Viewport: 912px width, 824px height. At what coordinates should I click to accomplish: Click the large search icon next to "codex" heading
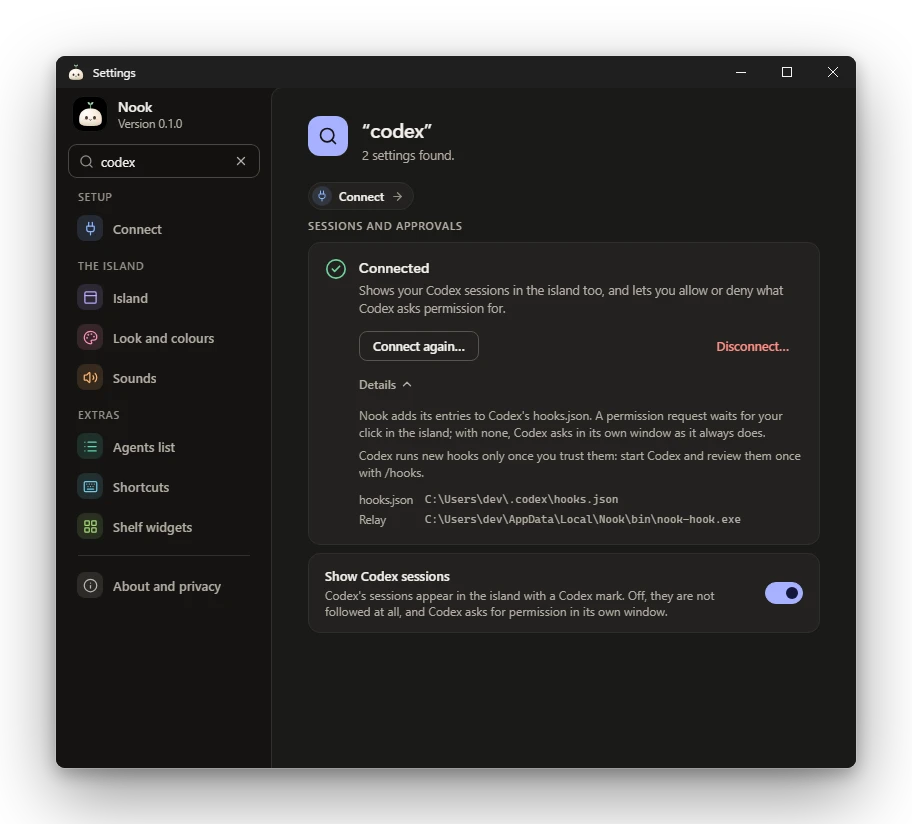(328, 136)
